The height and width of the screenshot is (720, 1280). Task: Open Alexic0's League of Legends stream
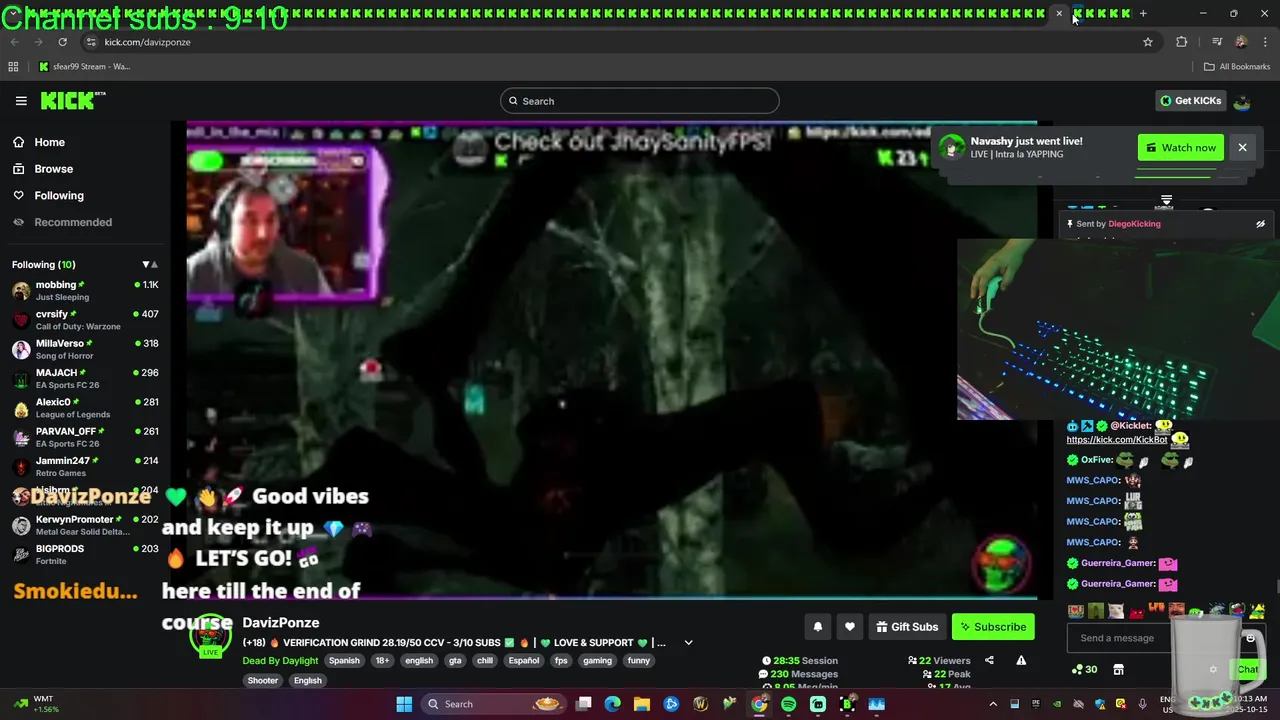85,408
